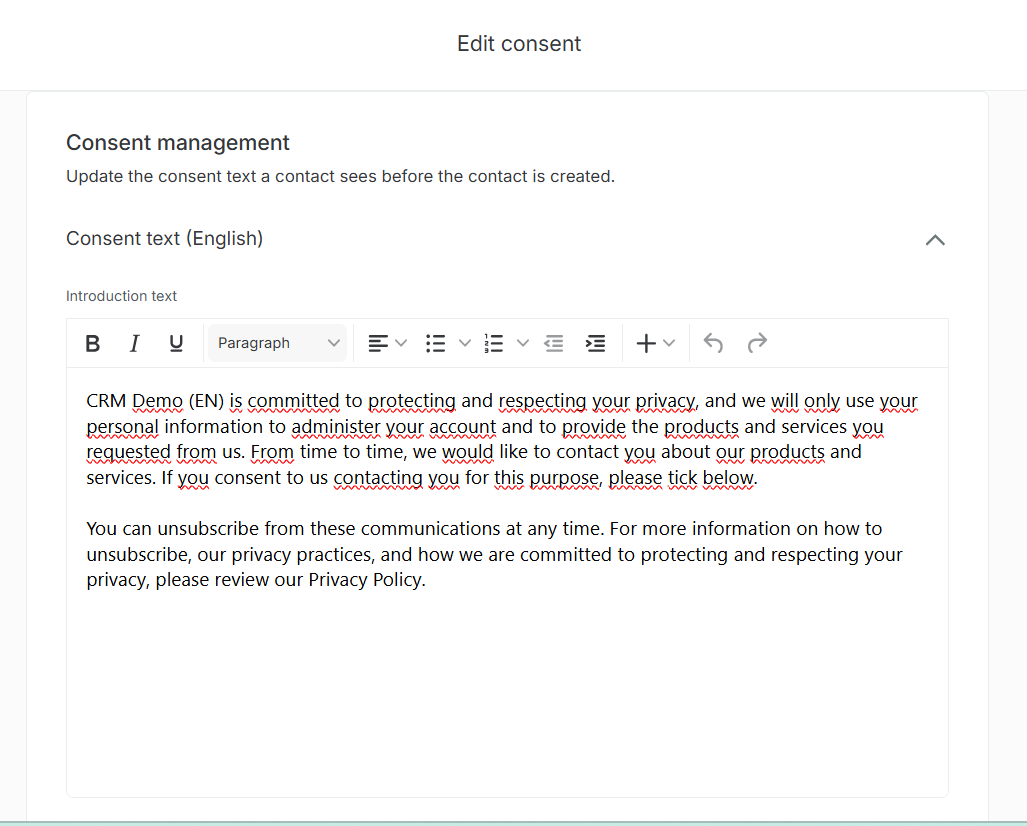The image size is (1027, 826).
Task: Collapse the Consent text (English) section
Action: pyautogui.click(x=935, y=240)
